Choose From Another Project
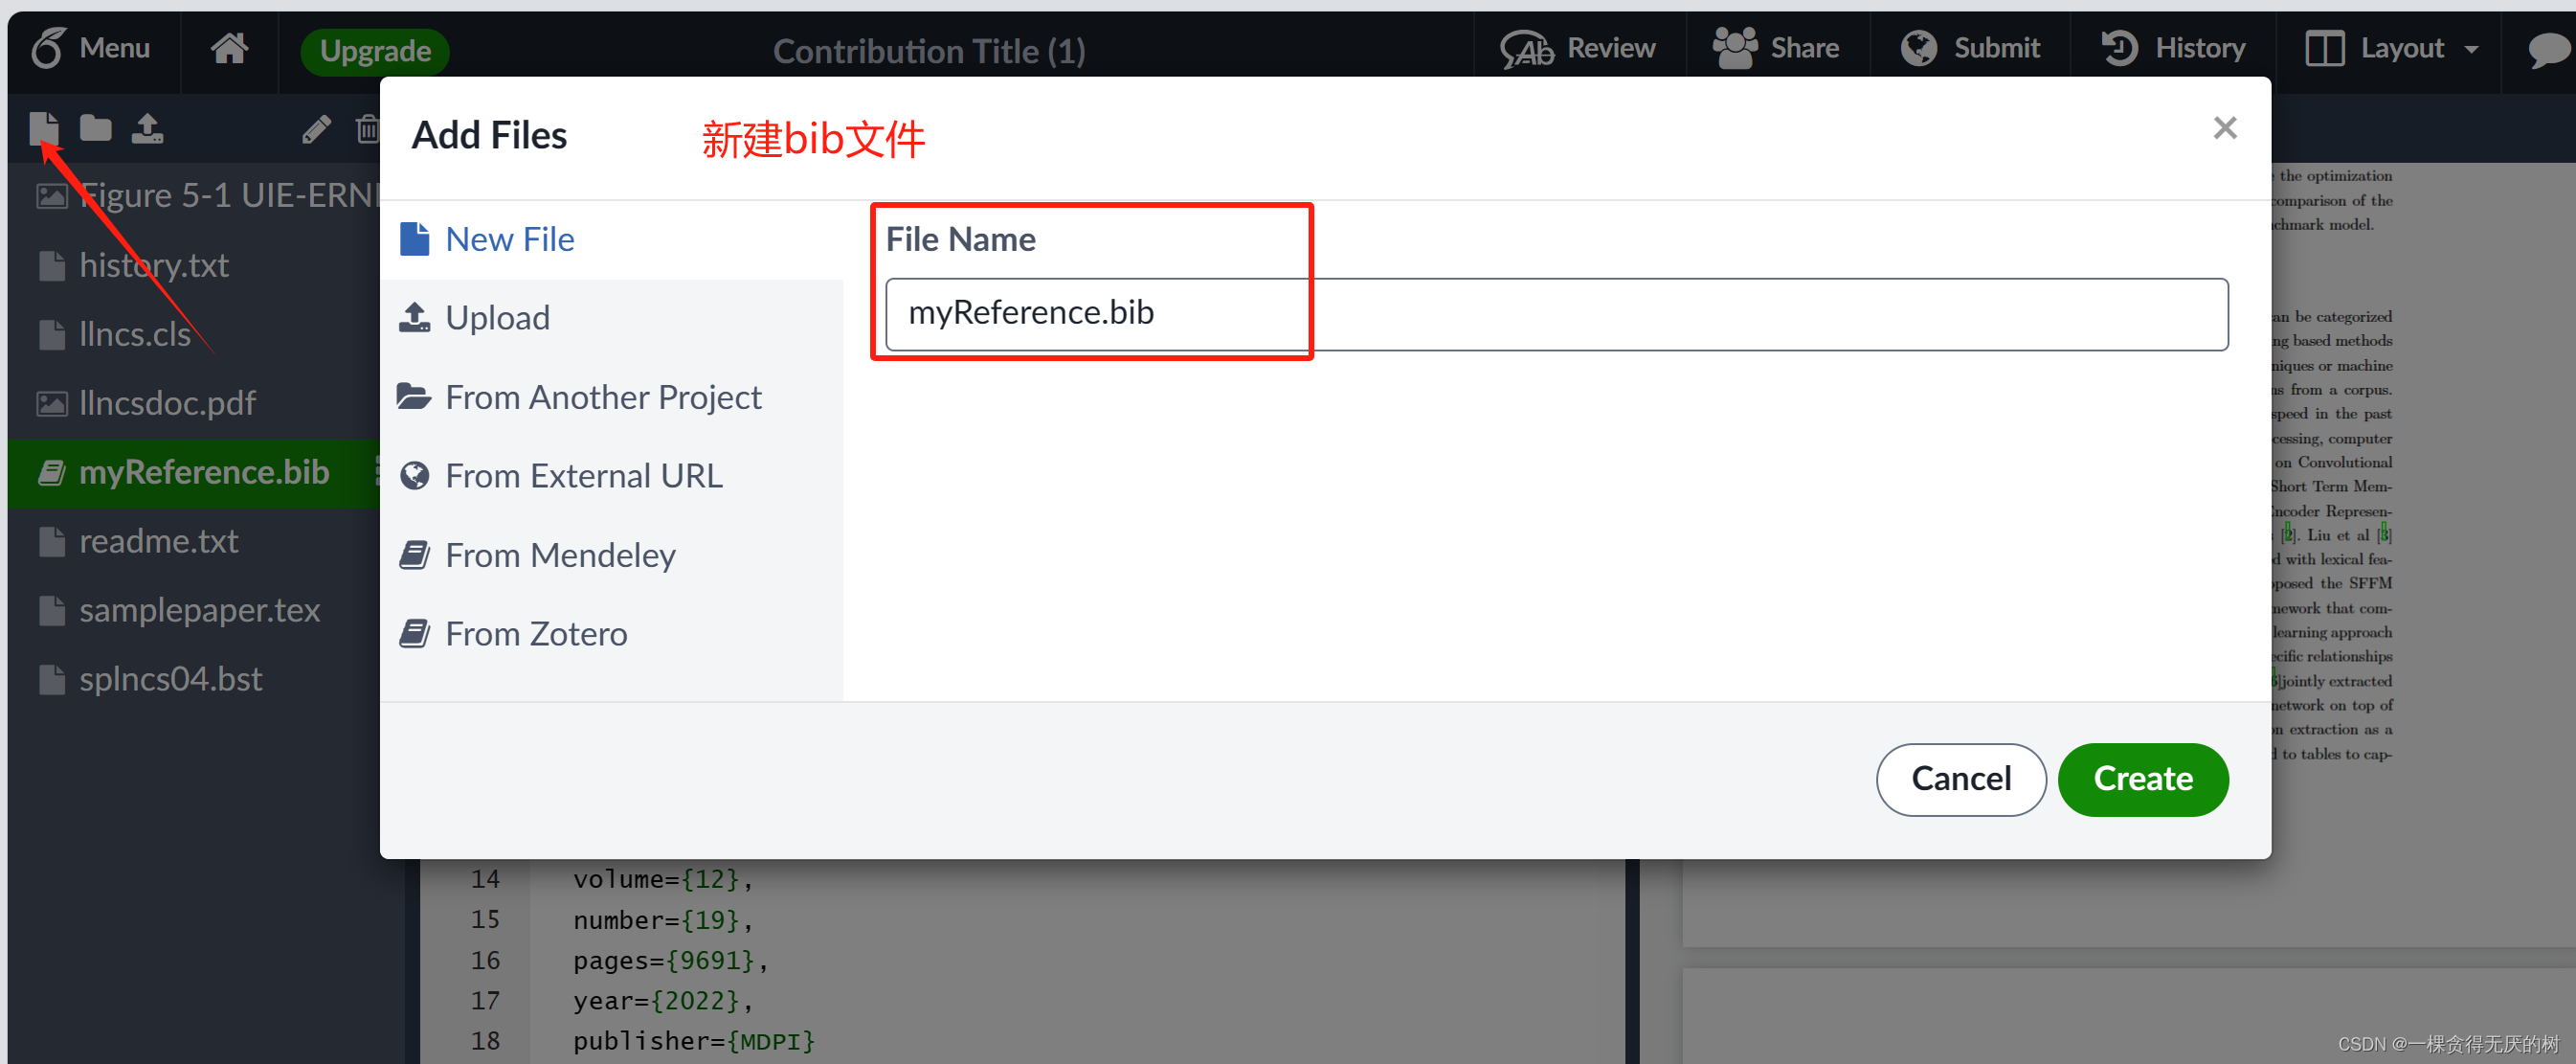This screenshot has height=1064, width=2576. point(603,398)
